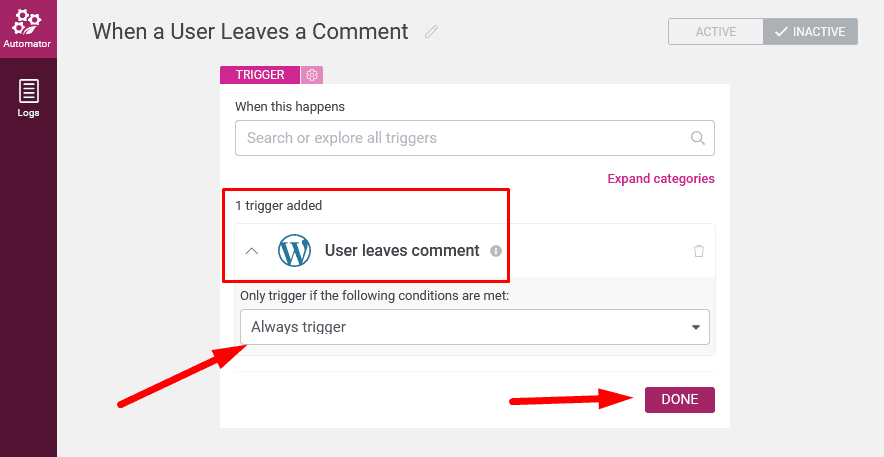Click the User leaves comment trigger title
The width and height of the screenshot is (884, 457).
(x=402, y=251)
